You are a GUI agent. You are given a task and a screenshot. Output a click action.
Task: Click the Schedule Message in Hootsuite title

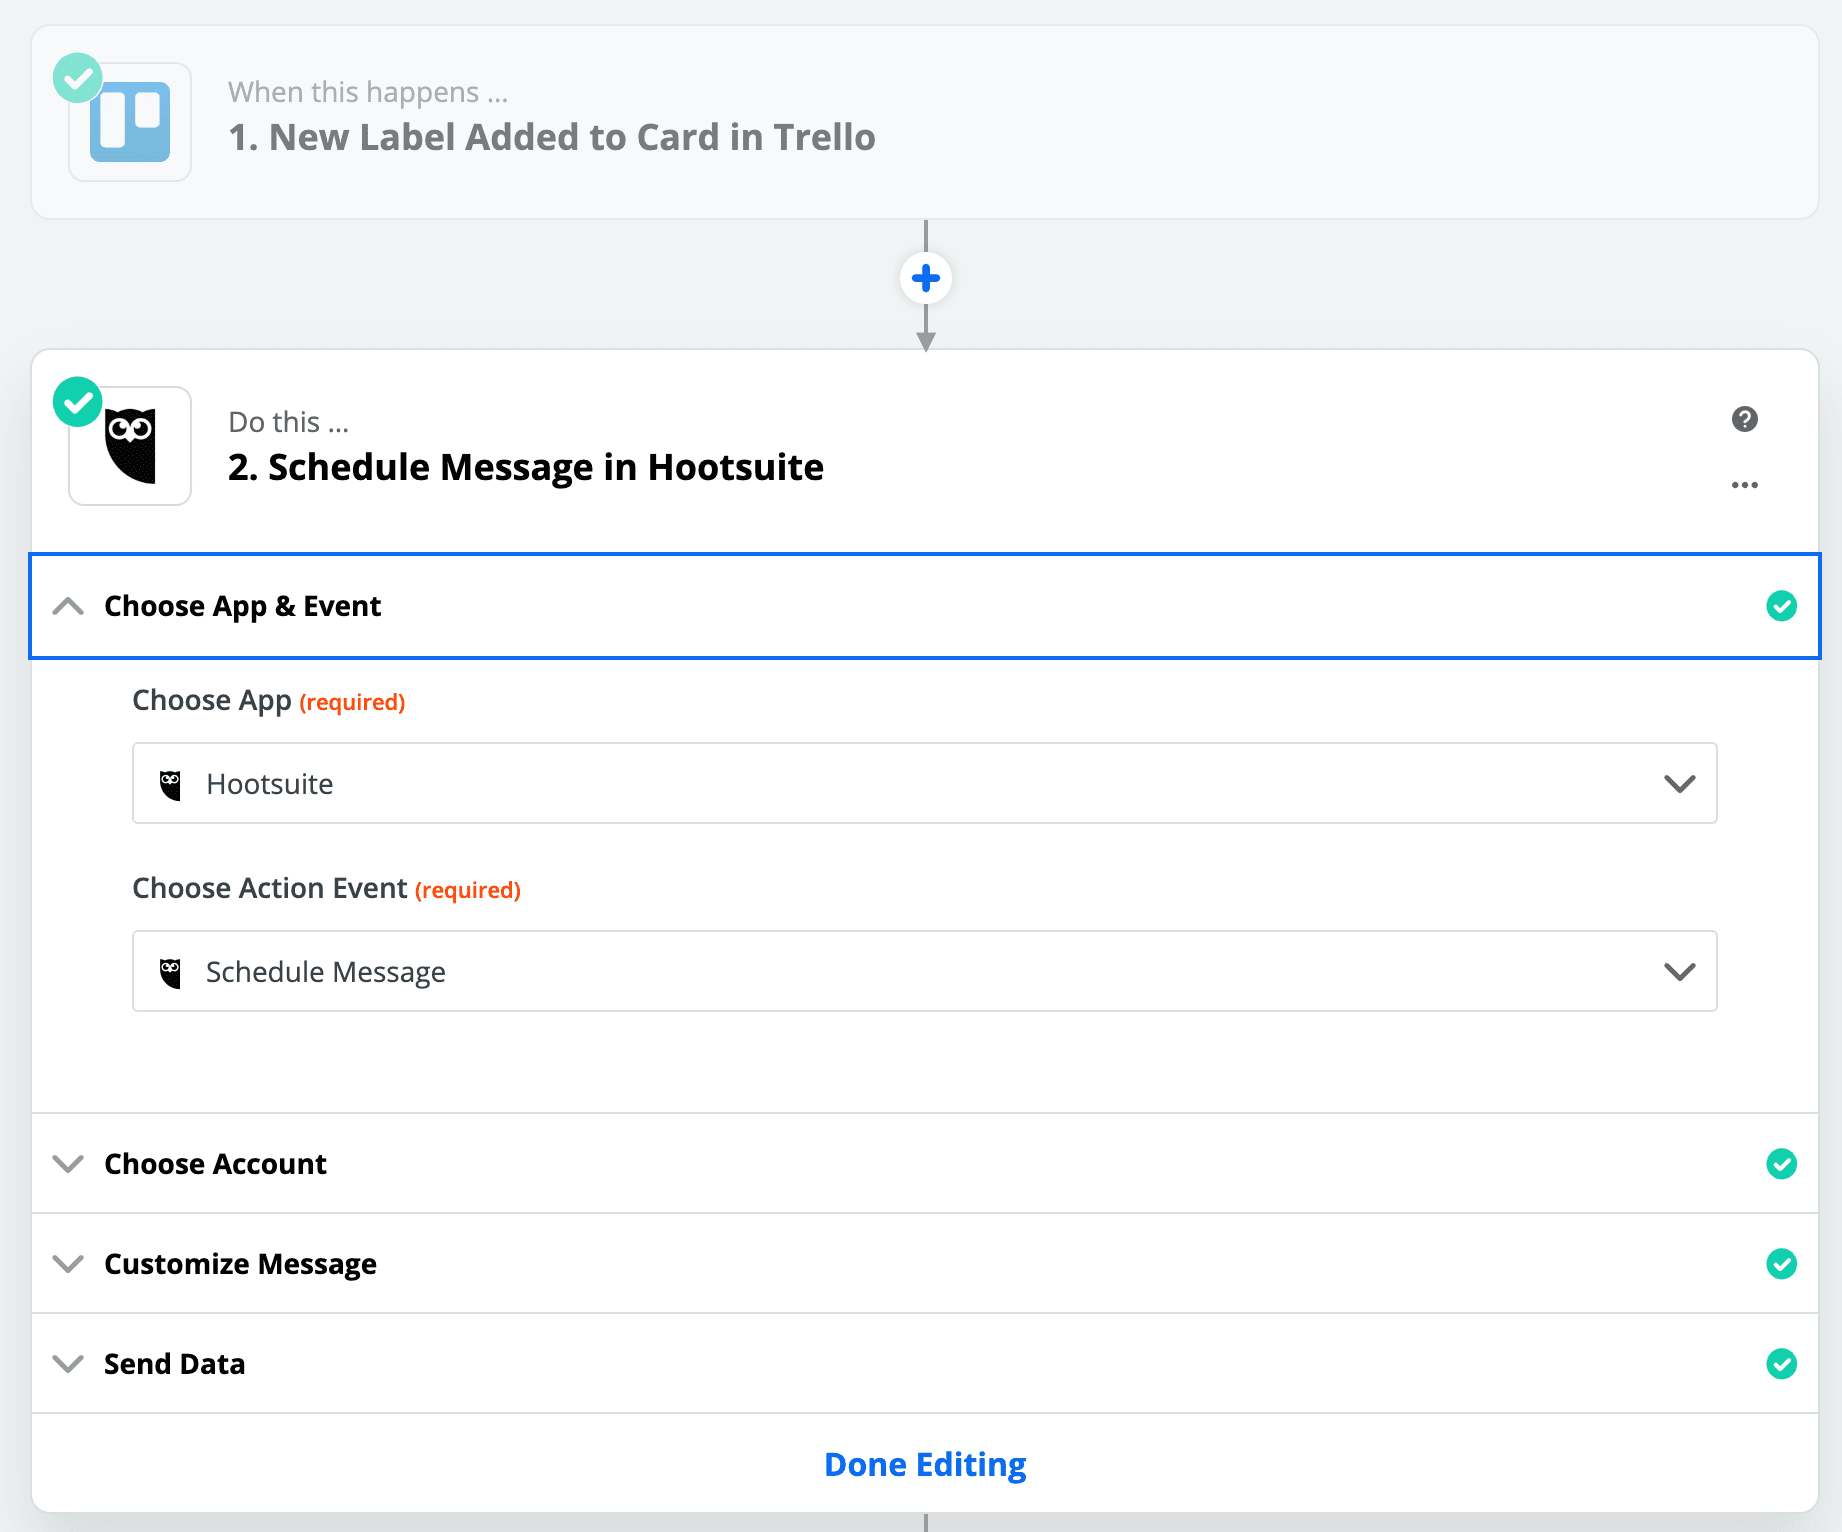[x=526, y=467]
